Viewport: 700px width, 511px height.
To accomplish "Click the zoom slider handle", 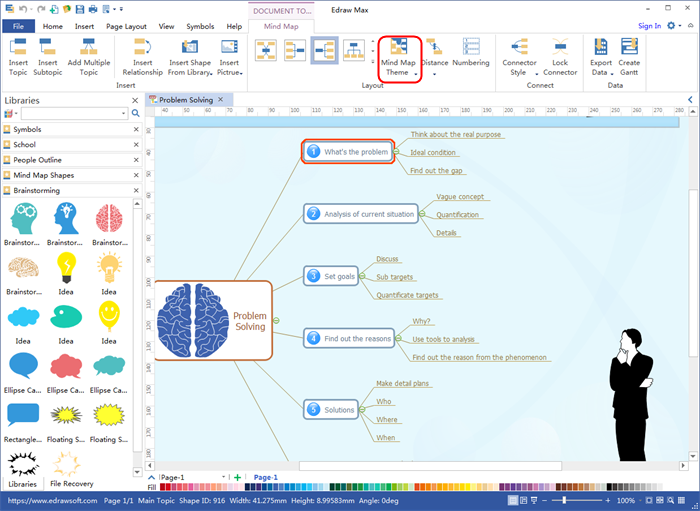I will [x=564, y=501].
